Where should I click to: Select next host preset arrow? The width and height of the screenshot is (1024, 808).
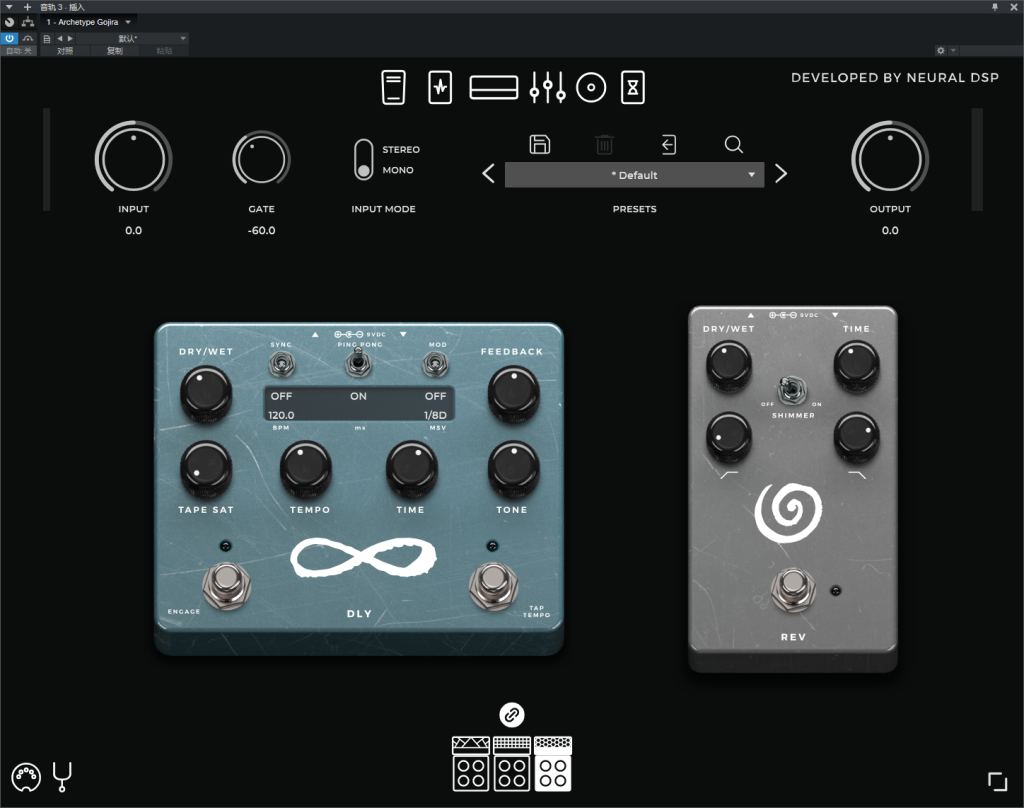click(x=70, y=39)
